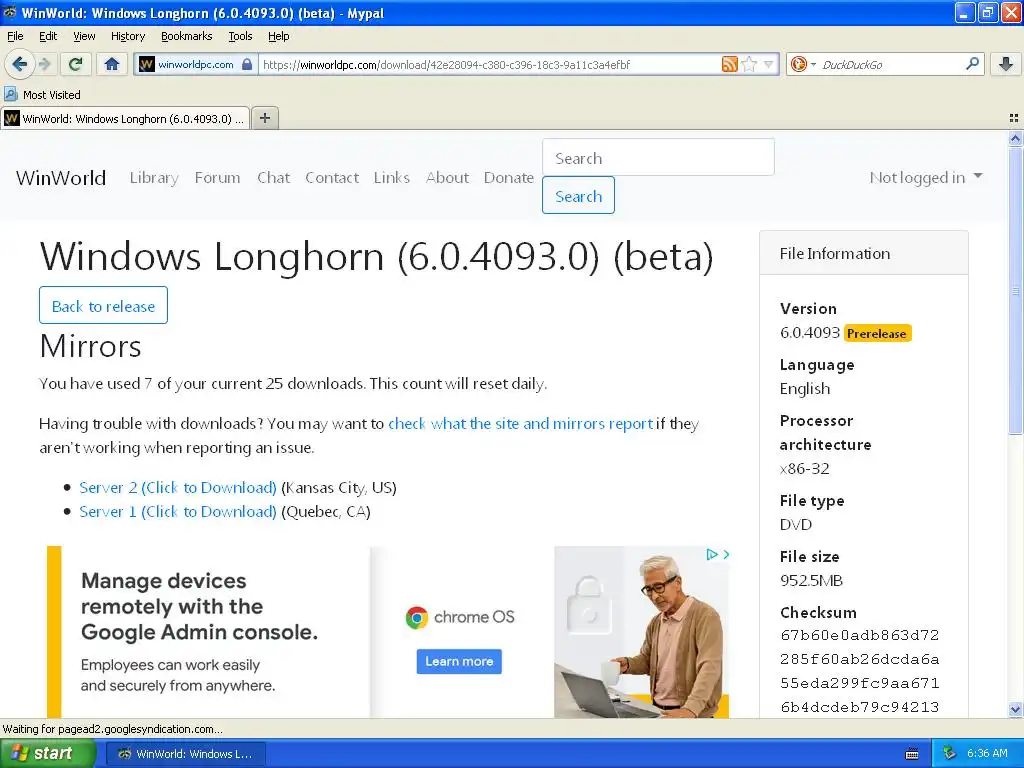Screen dimensions: 1024x768
Task: Open the Edit menu
Action: 48,36
